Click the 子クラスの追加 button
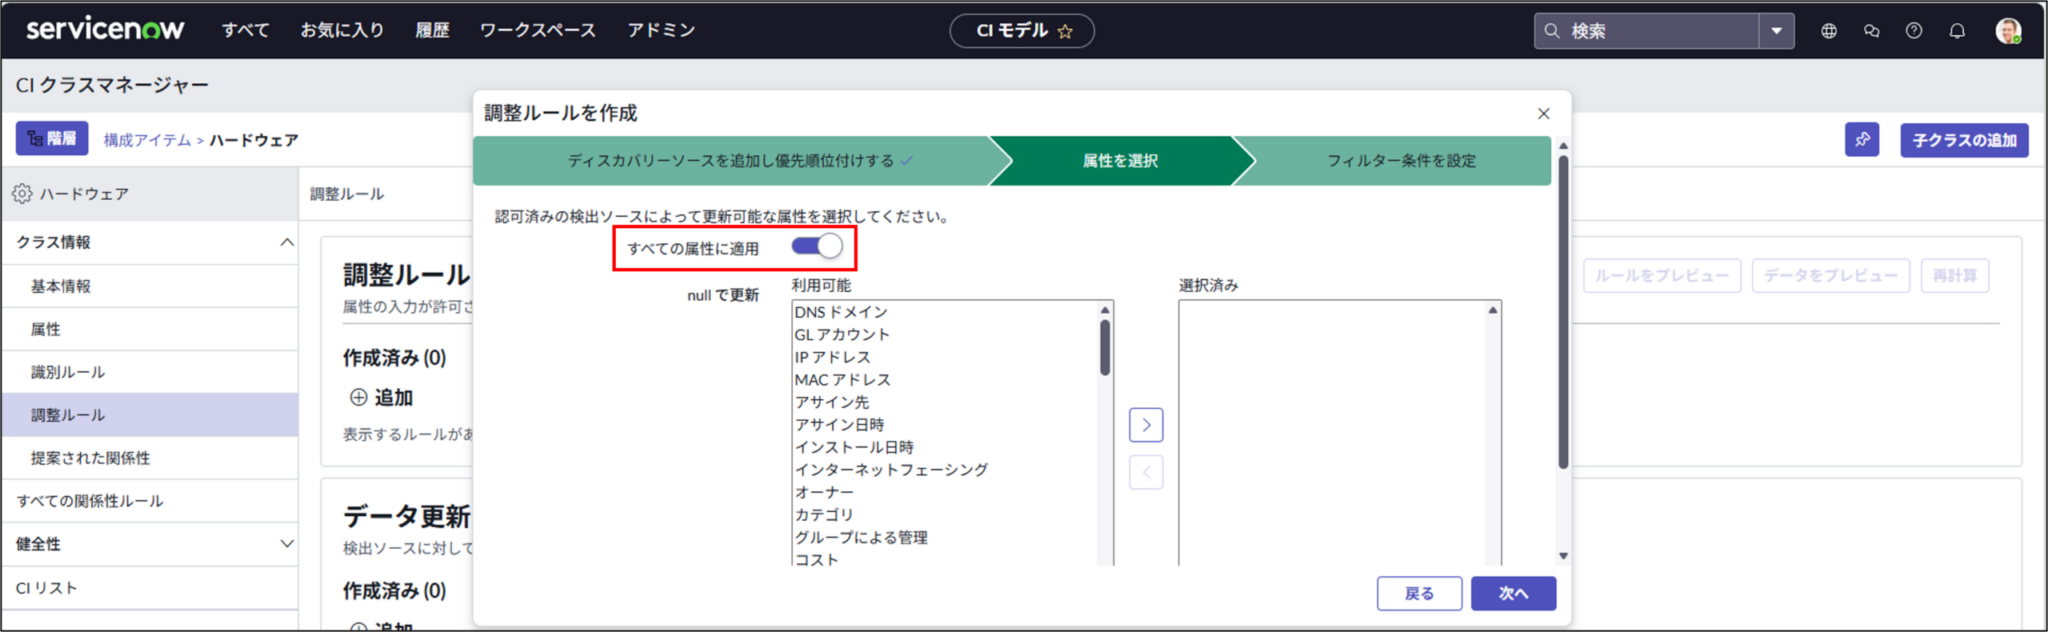 (1964, 140)
